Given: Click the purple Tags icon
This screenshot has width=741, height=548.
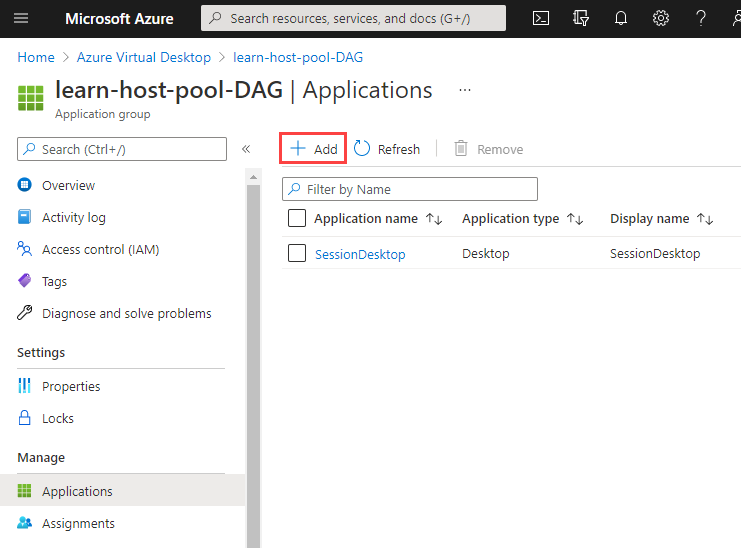Looking at the screenshot, I should 25,281.
